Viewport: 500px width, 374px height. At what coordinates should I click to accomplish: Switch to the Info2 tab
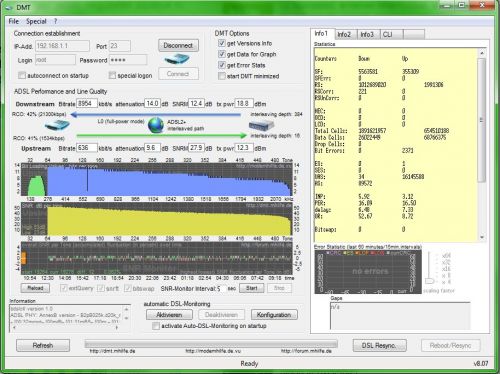coord(344,35)
